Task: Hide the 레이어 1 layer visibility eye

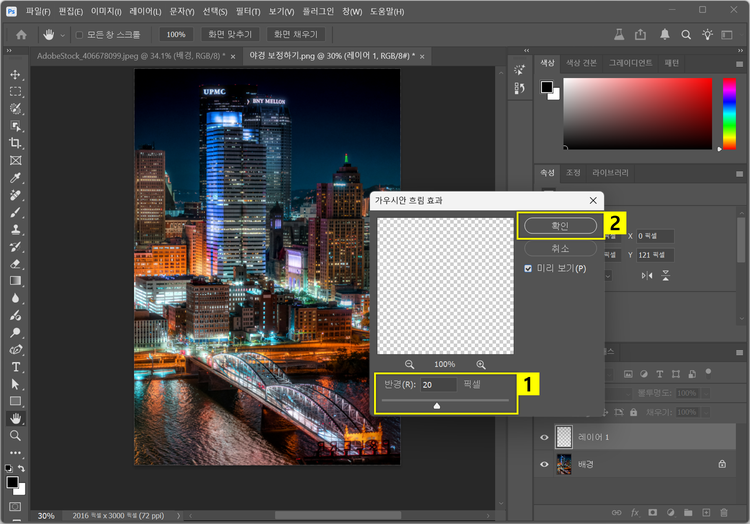Action: pyautogui.click(x=545, y=437)
